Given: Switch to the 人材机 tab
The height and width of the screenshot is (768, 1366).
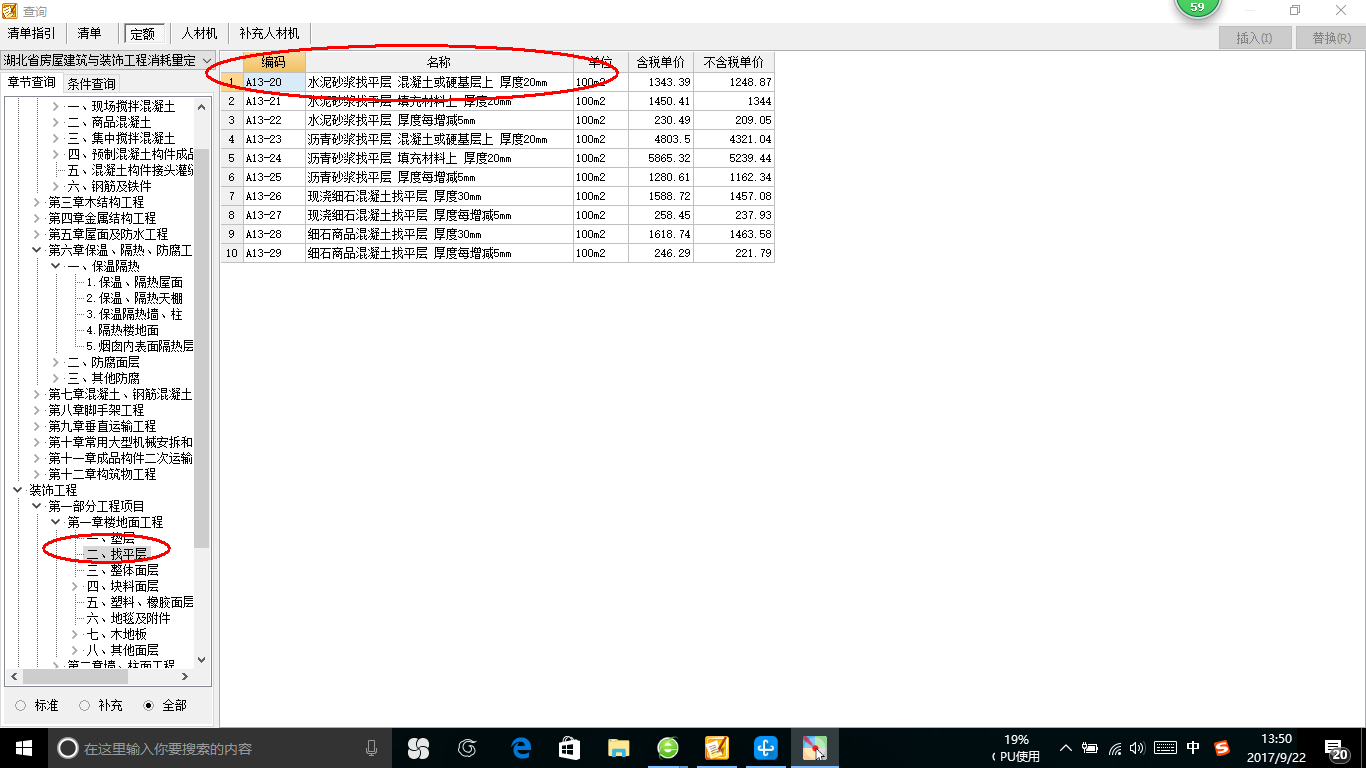Looking at the screenshot, I should 199,33.
